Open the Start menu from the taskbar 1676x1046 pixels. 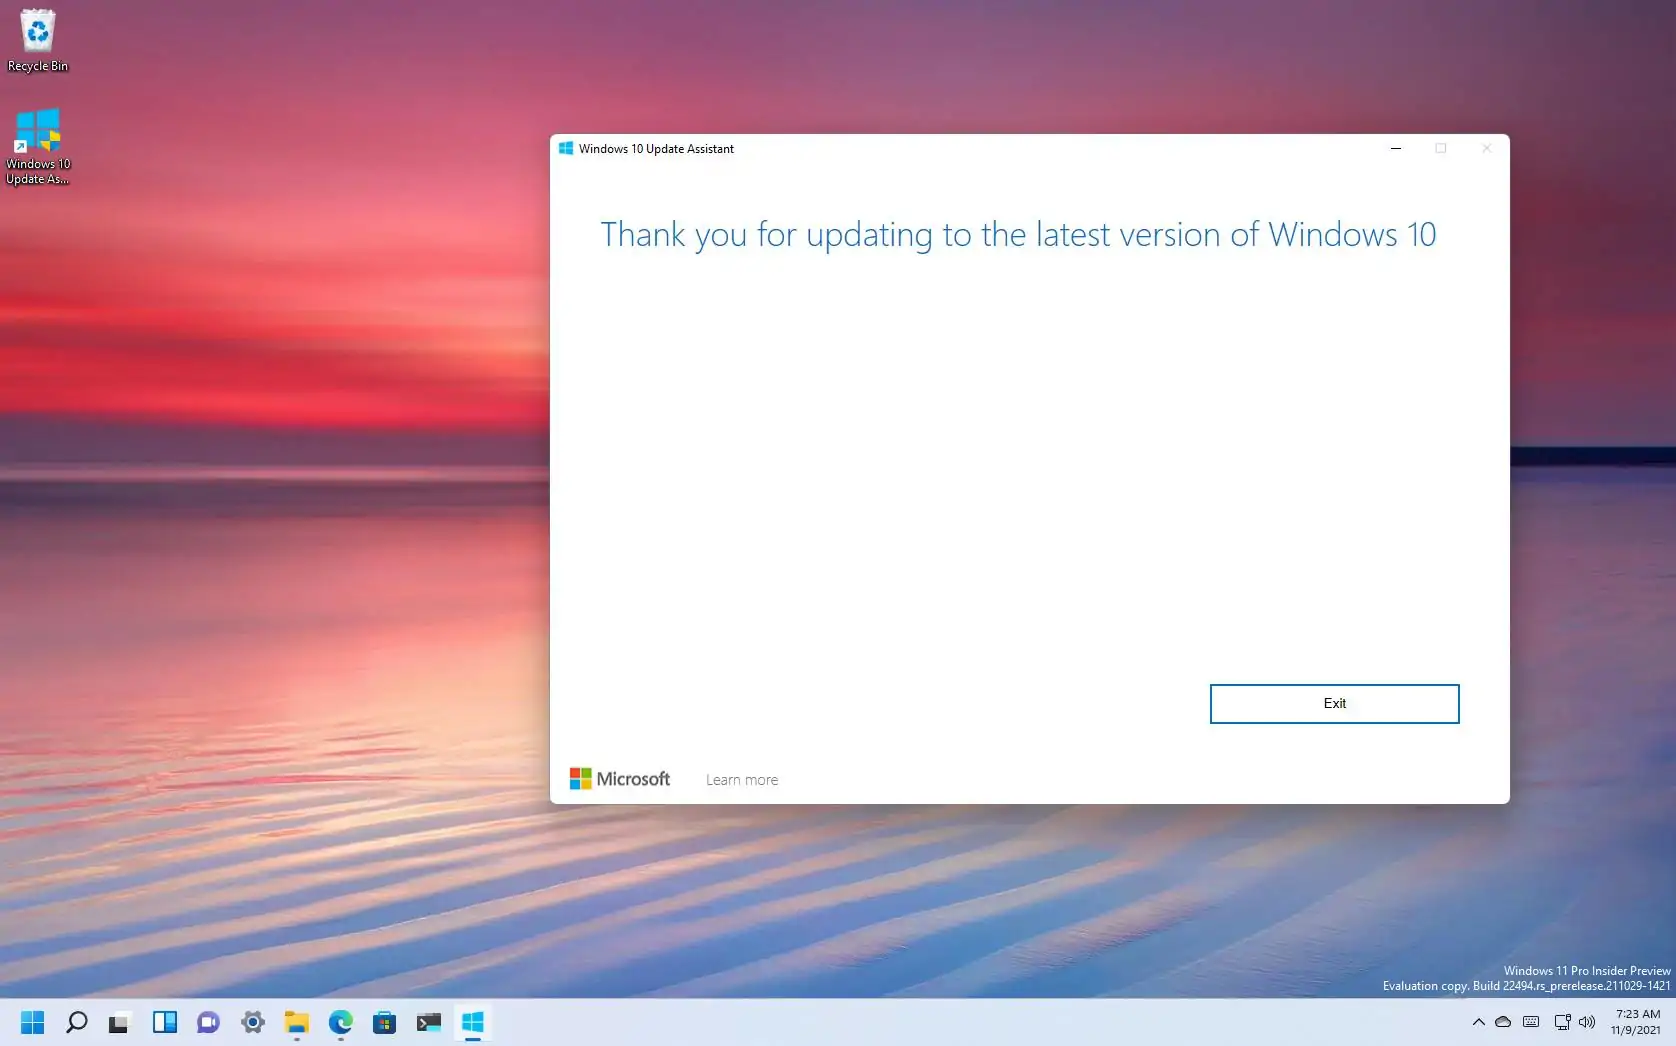(33, 1023)
